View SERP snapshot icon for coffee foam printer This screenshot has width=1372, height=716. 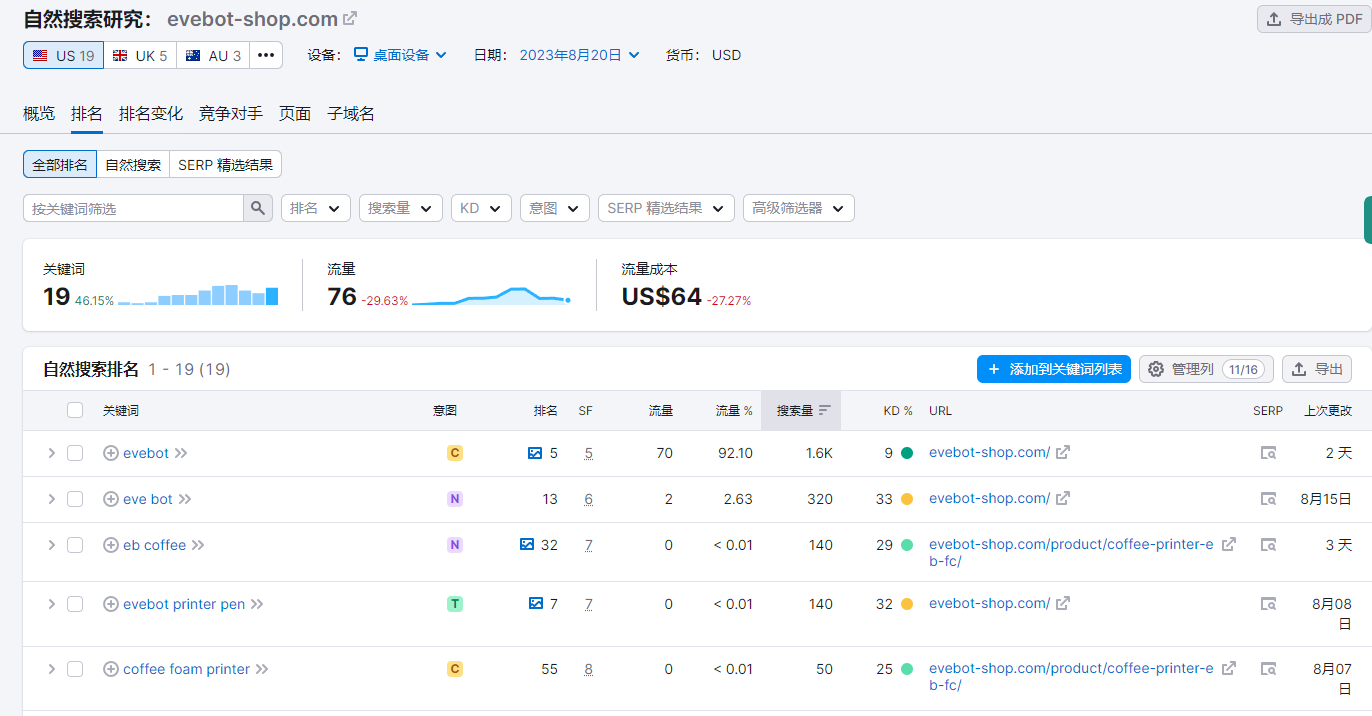pos(1268,669)
